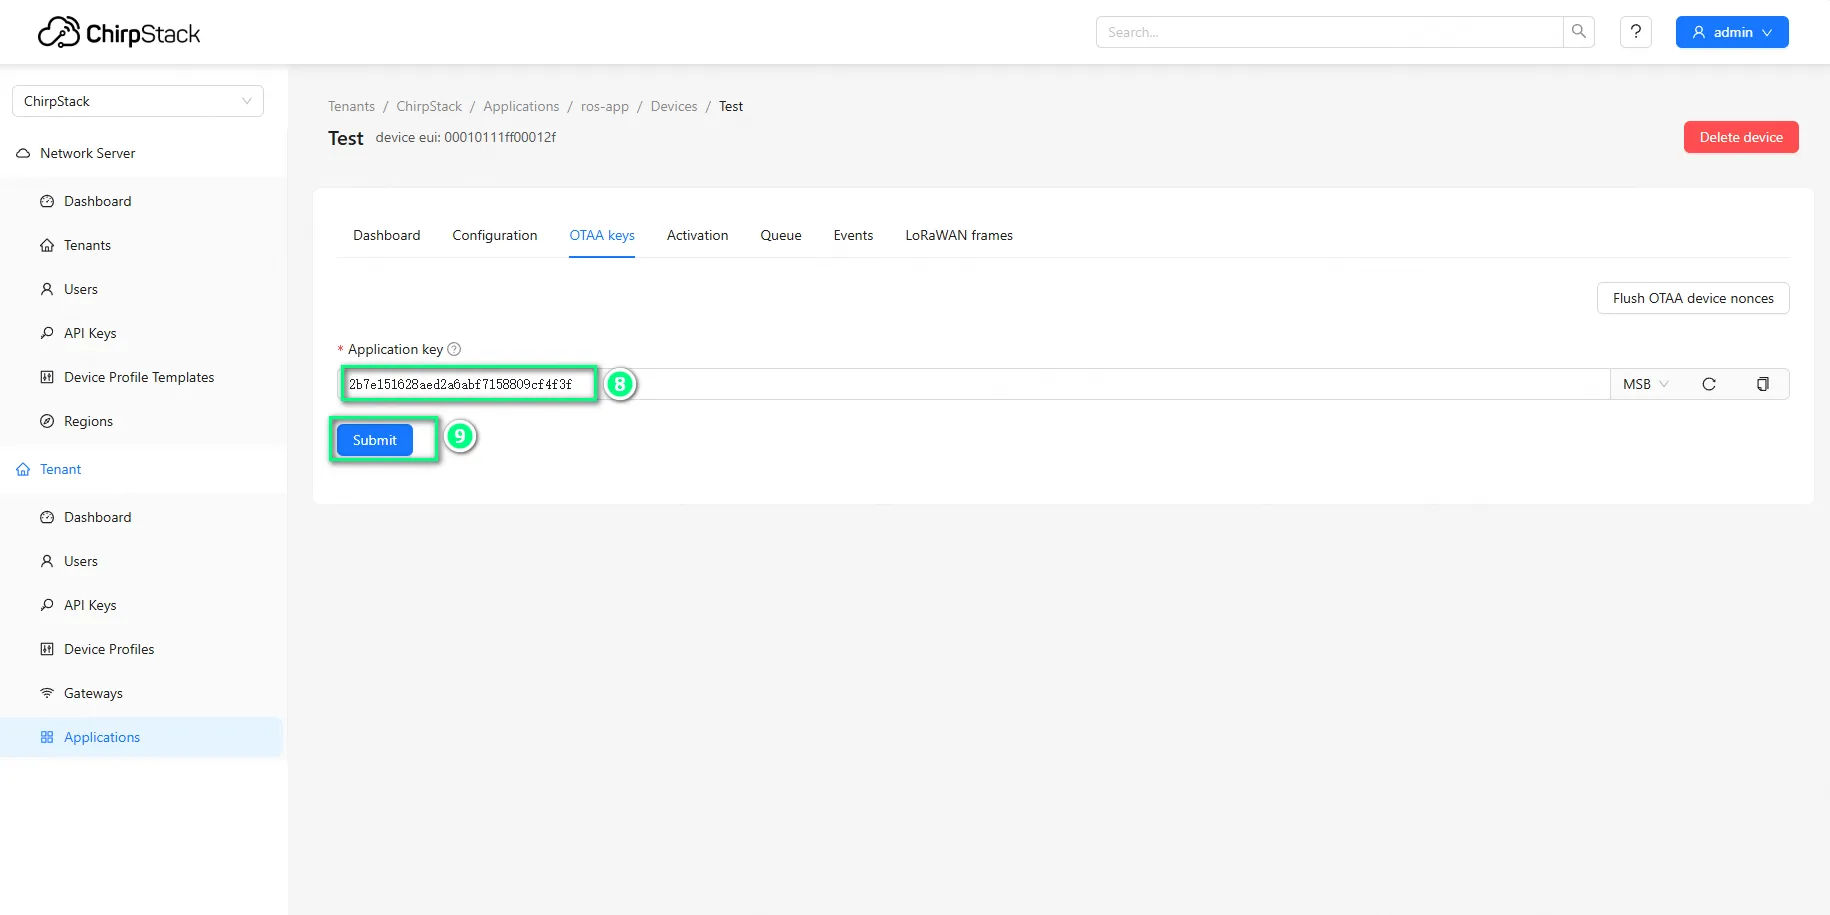Expand the admin user menu
This screenshot has height=915, width=1830.
pos(1731,32)
